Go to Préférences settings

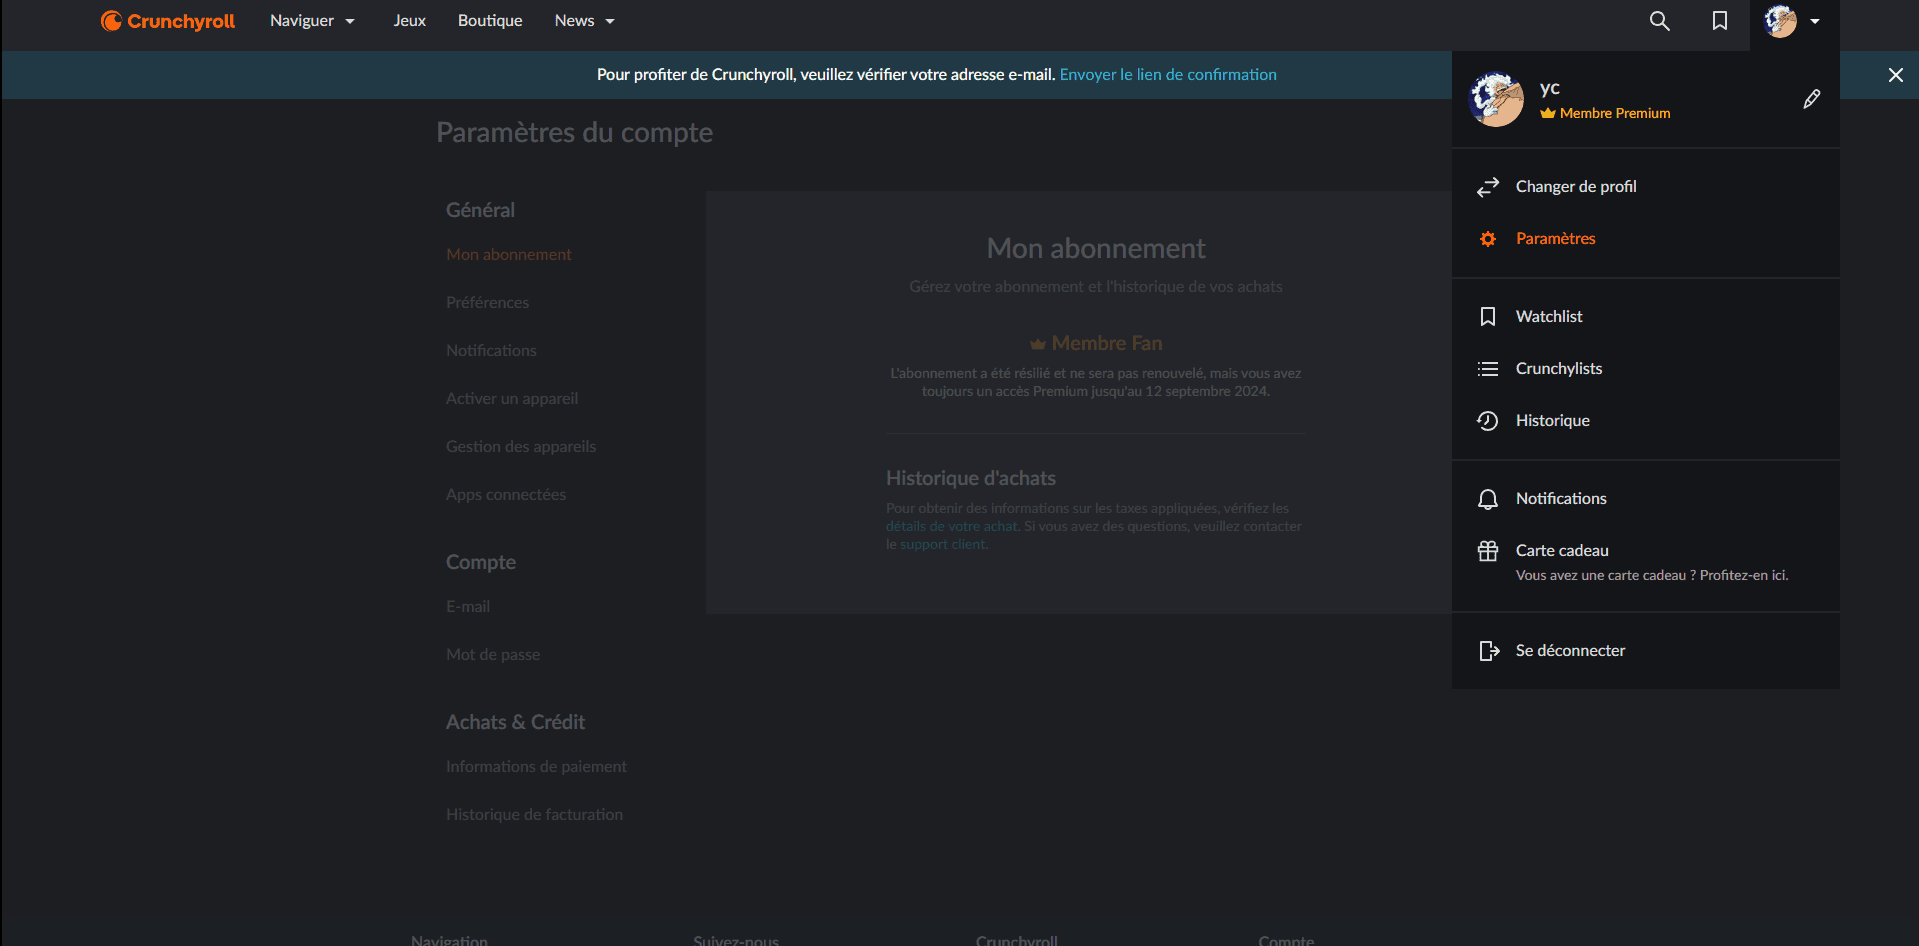coord(487,303)
